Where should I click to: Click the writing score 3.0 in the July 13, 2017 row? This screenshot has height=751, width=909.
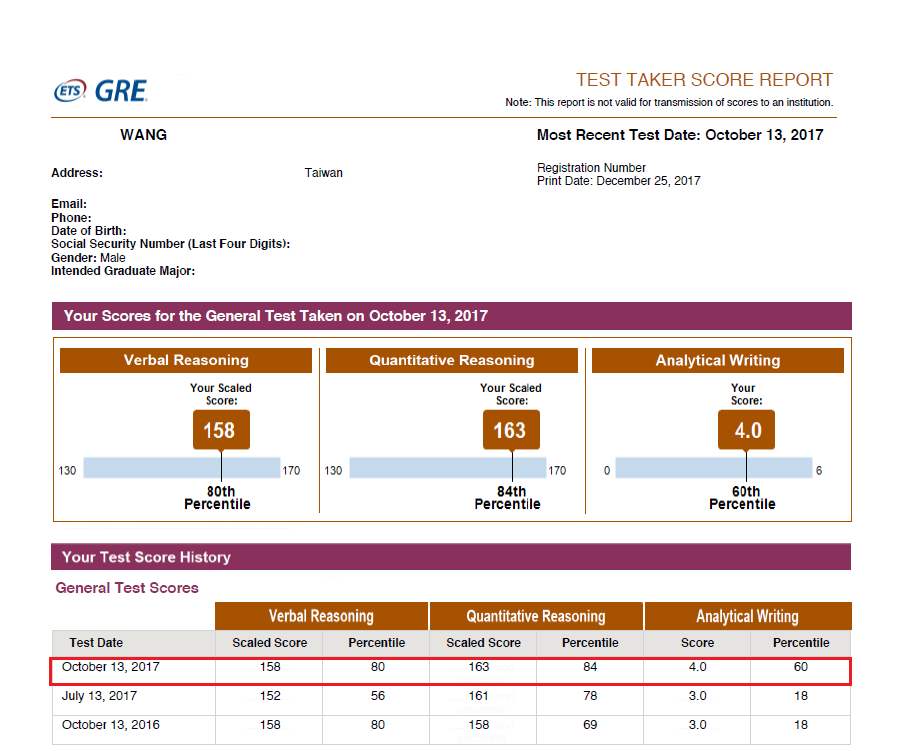[697, 696]
